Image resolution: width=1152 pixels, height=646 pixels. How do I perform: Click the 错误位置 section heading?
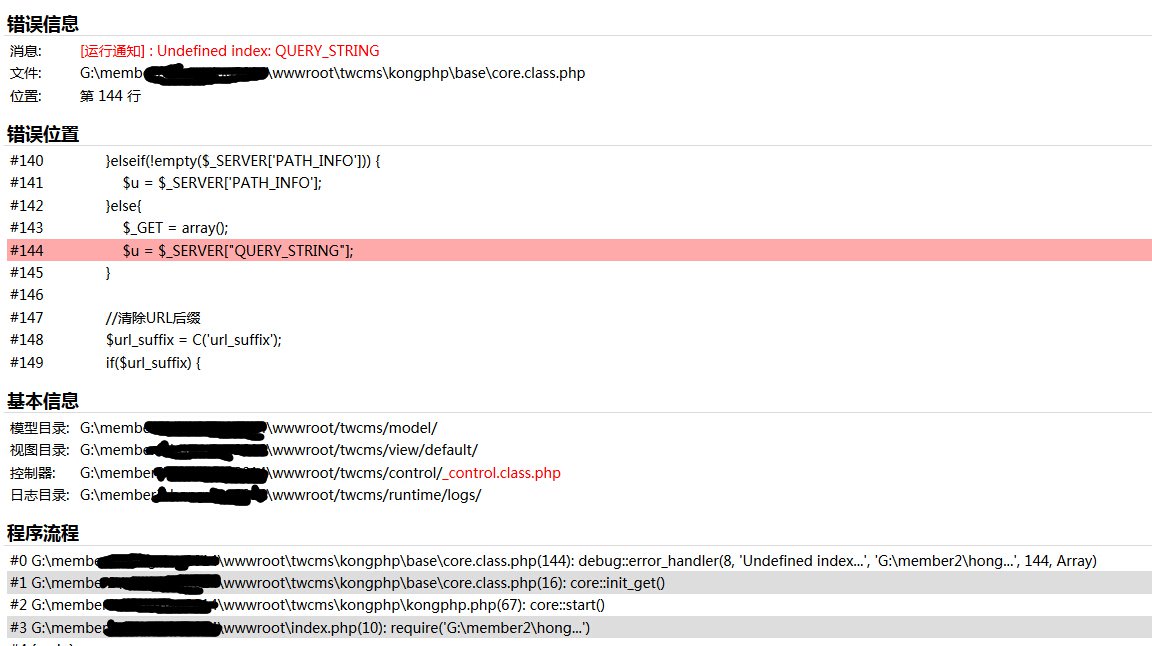coord(43,134)
